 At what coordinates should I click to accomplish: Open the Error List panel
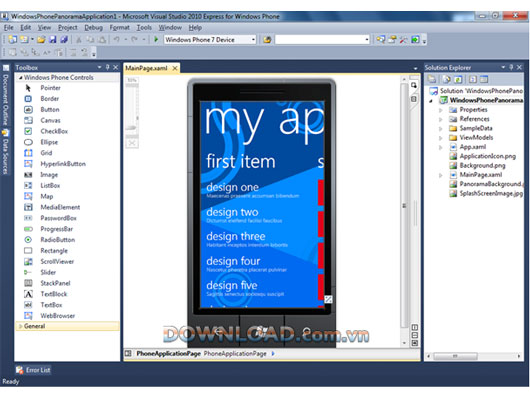click(33, 370)
